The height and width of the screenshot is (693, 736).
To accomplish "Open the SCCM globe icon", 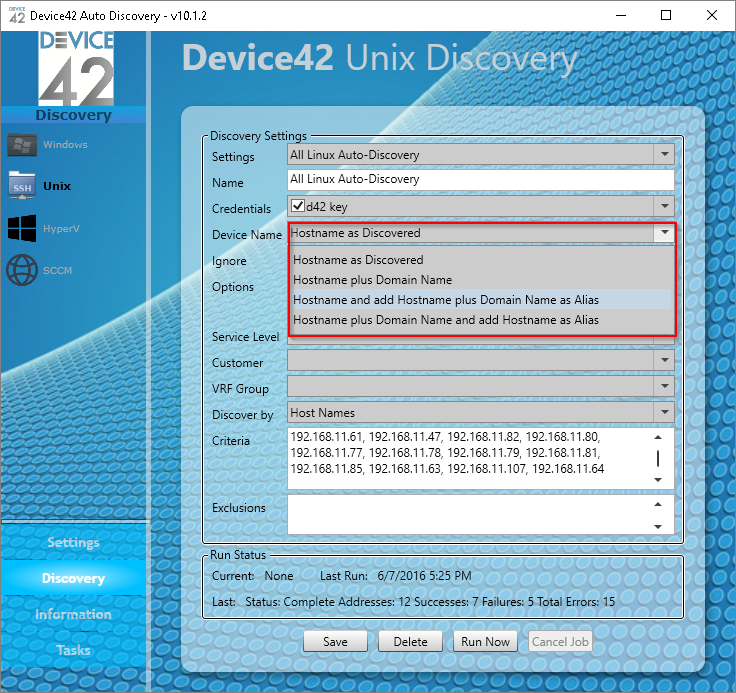I will [22, 270].
